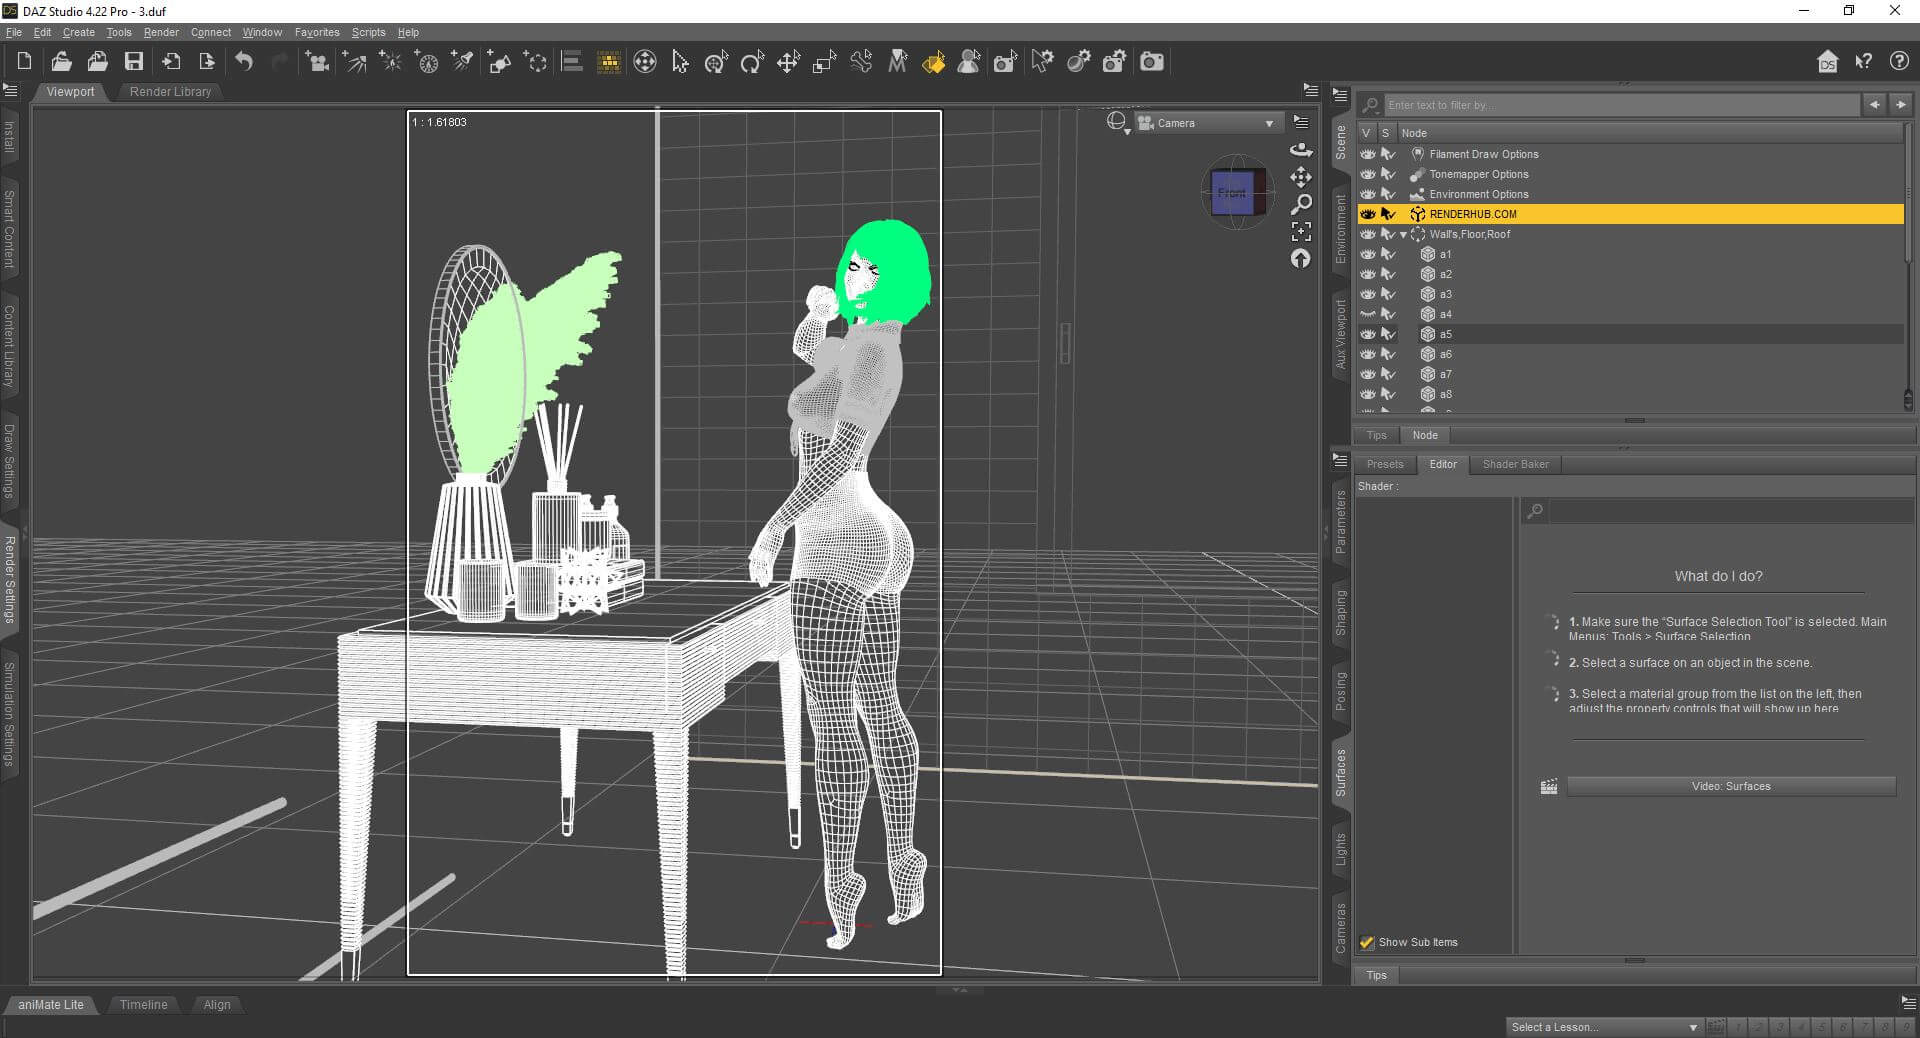Screen dimensions: 1920x1038
Task: Toggle visibility of node a6
Action: point(1367,354)
